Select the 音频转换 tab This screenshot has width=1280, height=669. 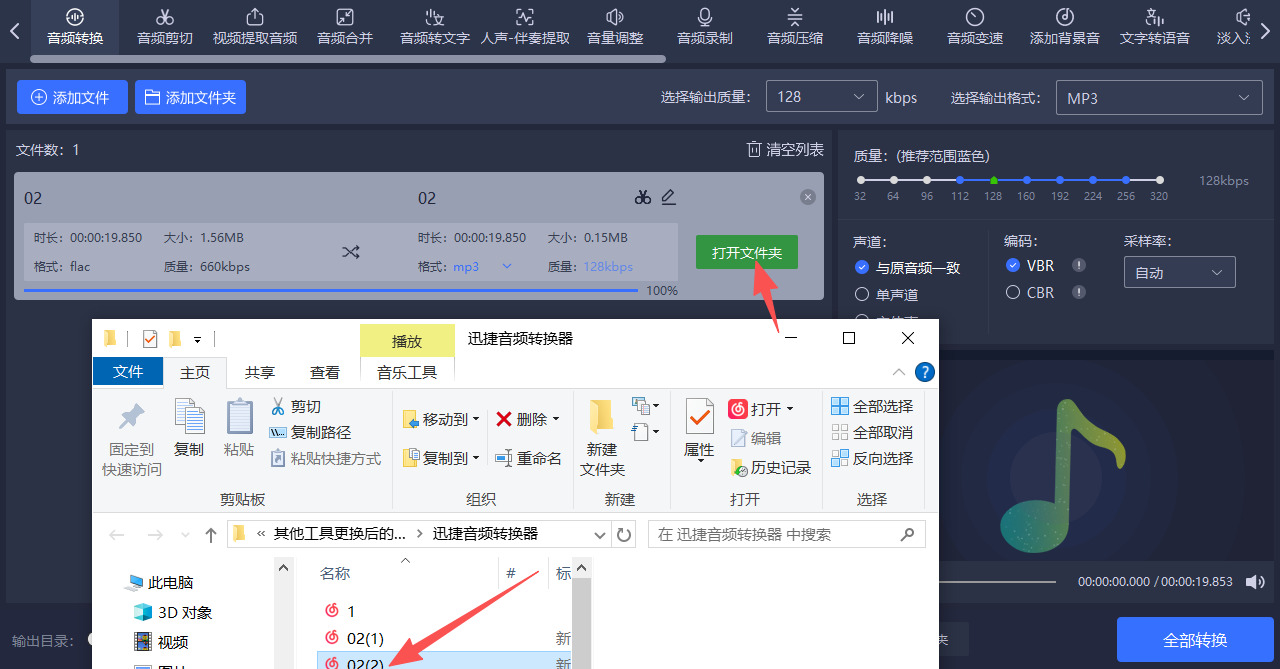pyautogui.click(x=75, y=27)
